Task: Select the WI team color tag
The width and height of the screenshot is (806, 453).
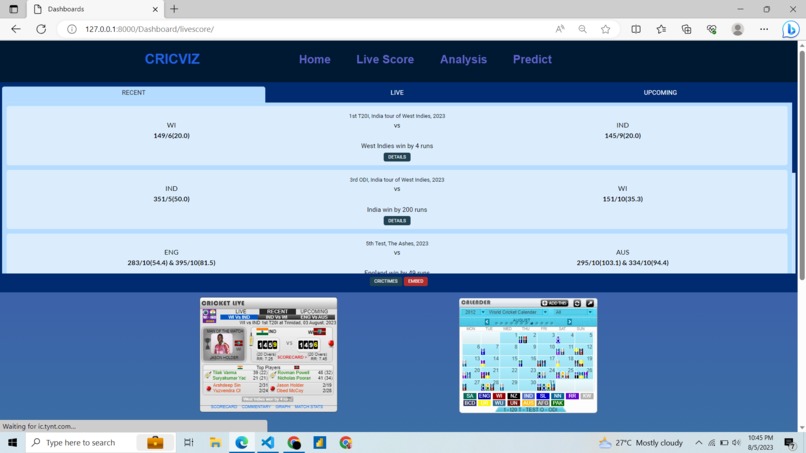Action: (499, 396)
